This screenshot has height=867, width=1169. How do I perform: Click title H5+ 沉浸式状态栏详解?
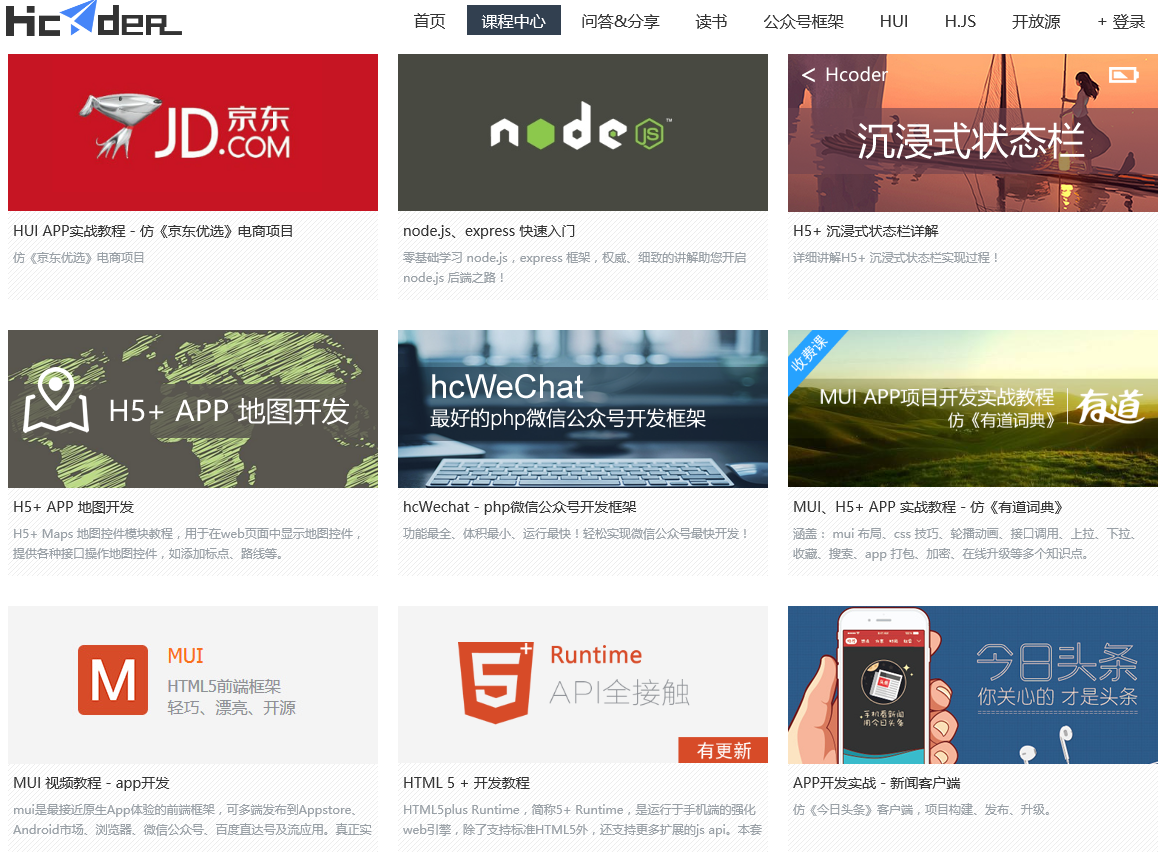866,231
